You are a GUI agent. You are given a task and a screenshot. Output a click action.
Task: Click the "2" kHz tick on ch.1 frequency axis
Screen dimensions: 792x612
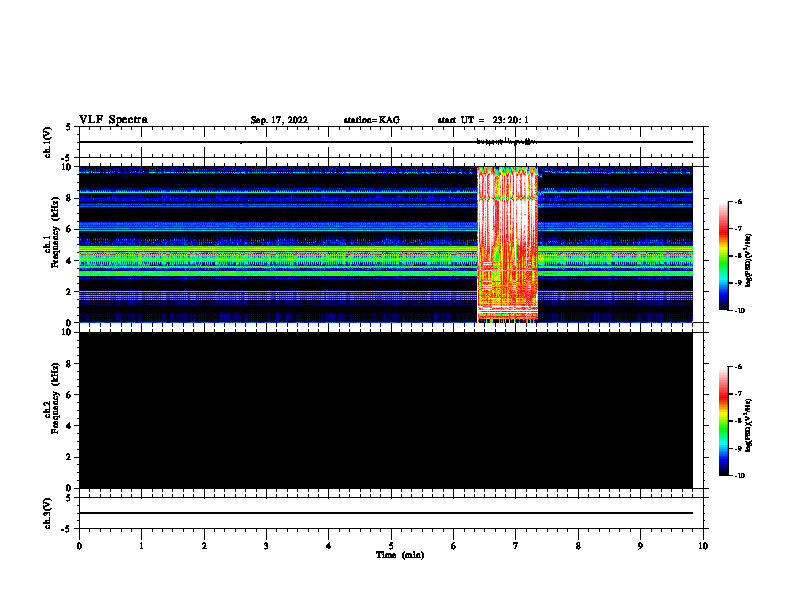pos(70,292)
